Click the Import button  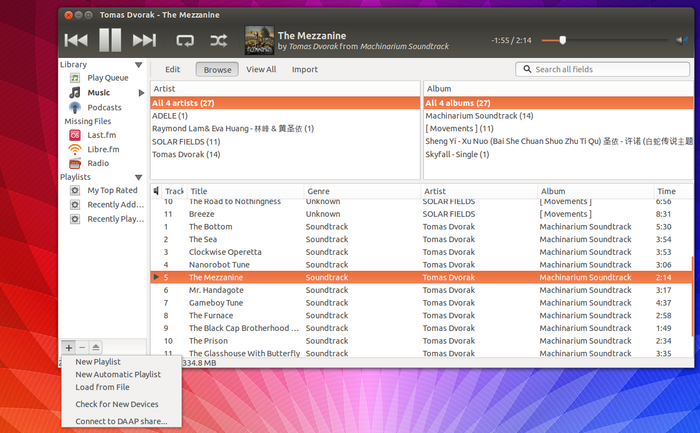[x=305, y=69]
